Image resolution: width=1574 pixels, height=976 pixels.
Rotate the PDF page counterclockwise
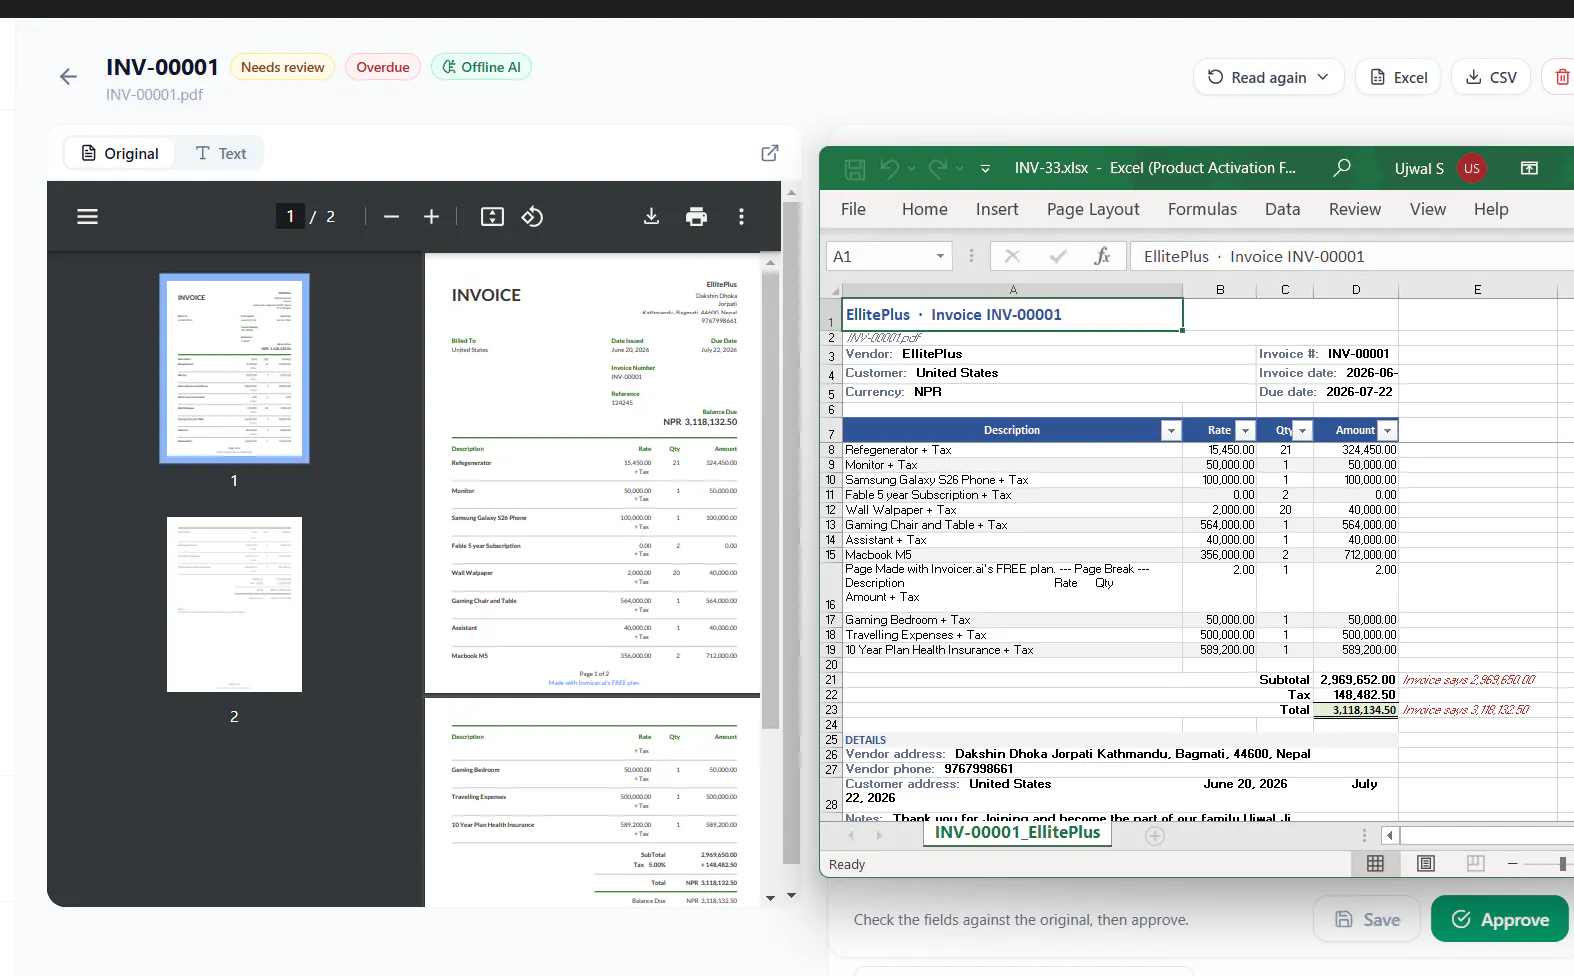point(532,216)
